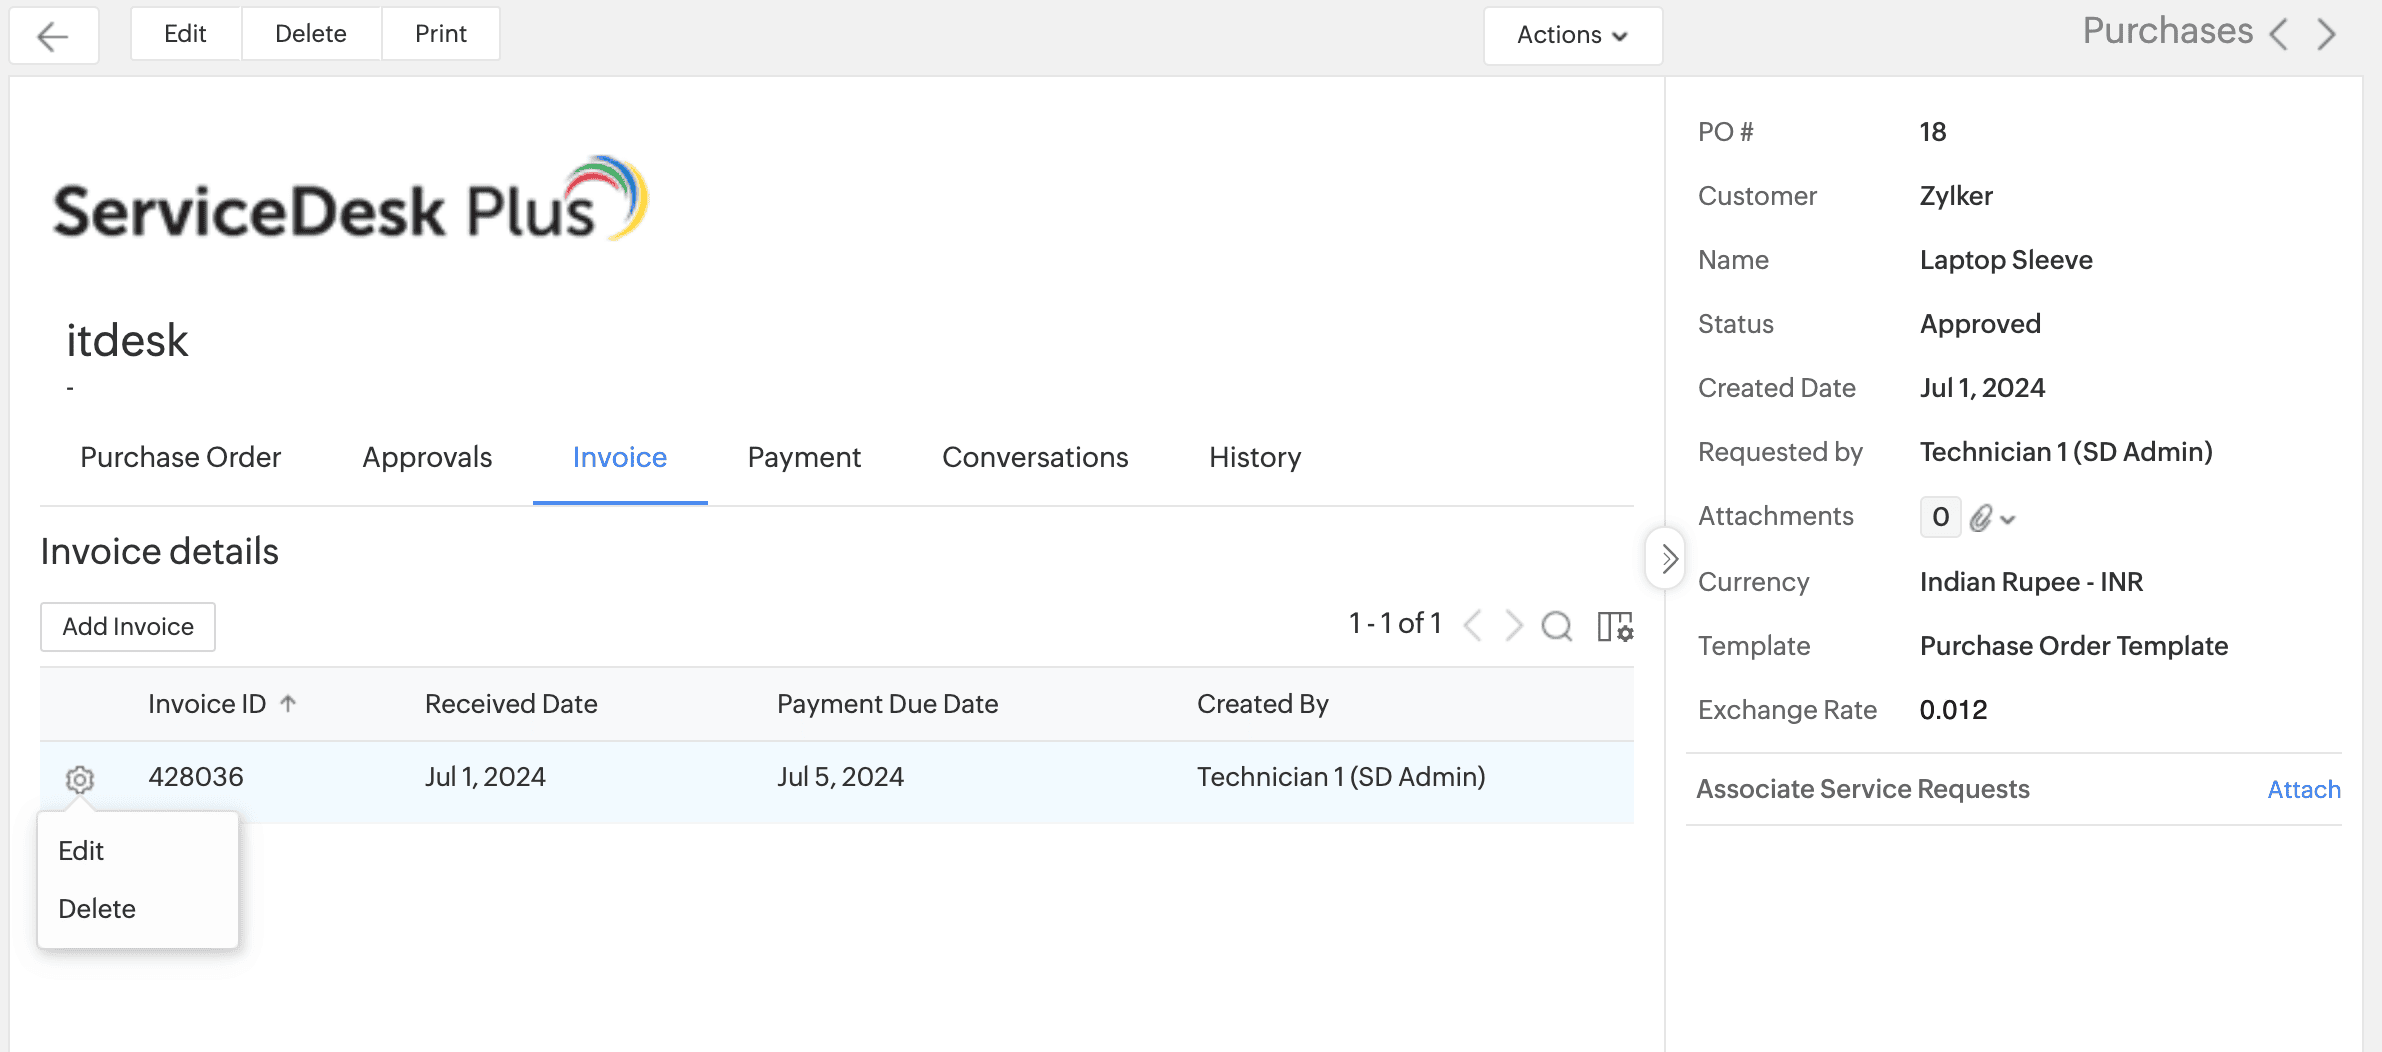Click the attachments count box
Screen dimensions: 2382x1052
pos(1940,517)
